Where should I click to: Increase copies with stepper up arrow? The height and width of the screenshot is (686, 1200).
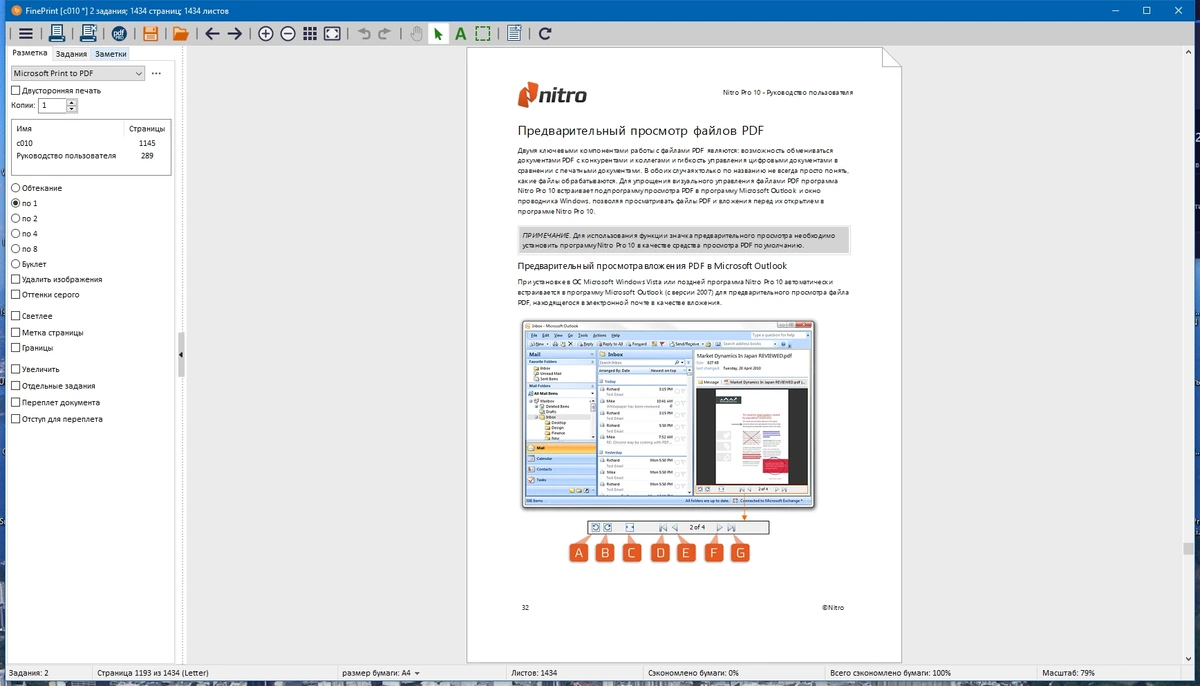click(72, 101)
